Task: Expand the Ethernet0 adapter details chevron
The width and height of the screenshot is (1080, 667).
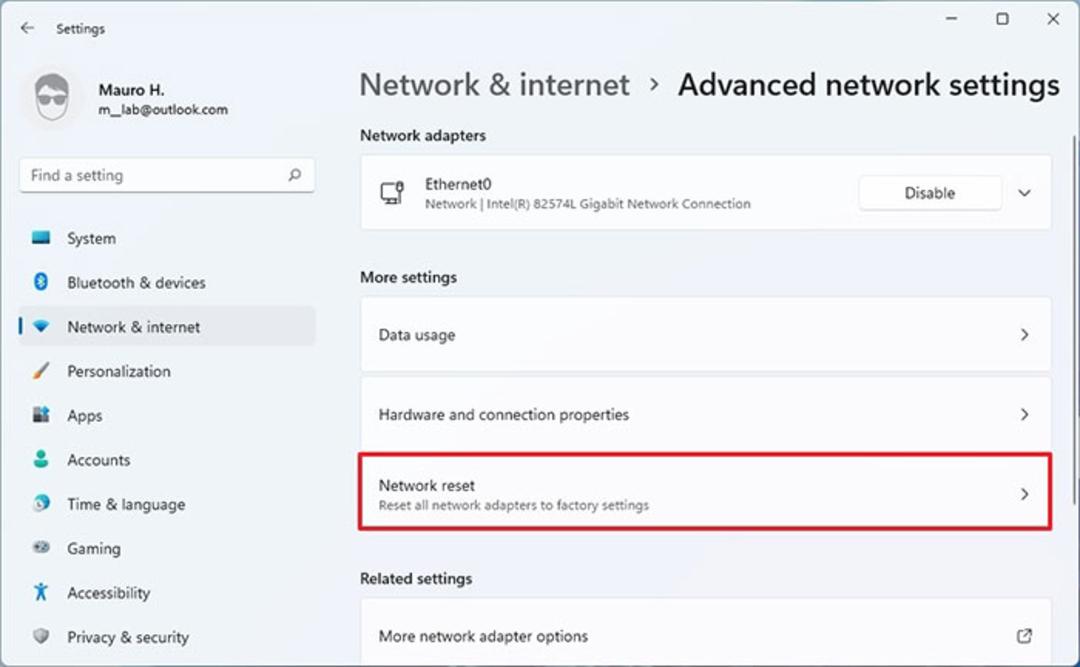Action: coord(1024,193)
